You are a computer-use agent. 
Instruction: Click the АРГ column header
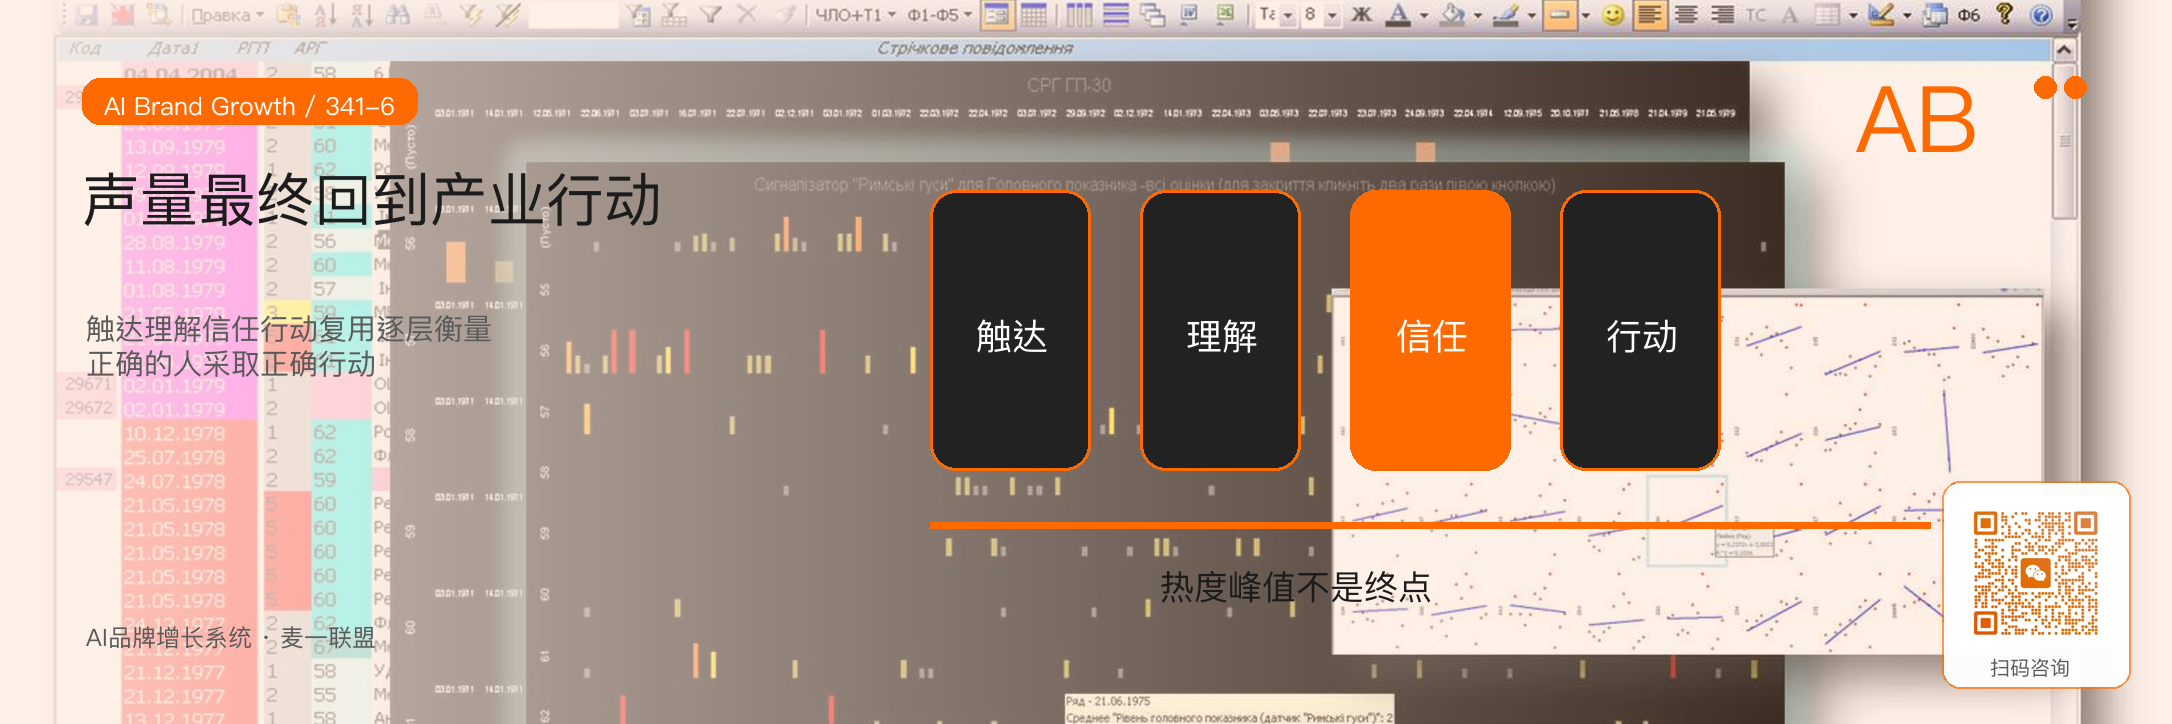click(309, 48)
